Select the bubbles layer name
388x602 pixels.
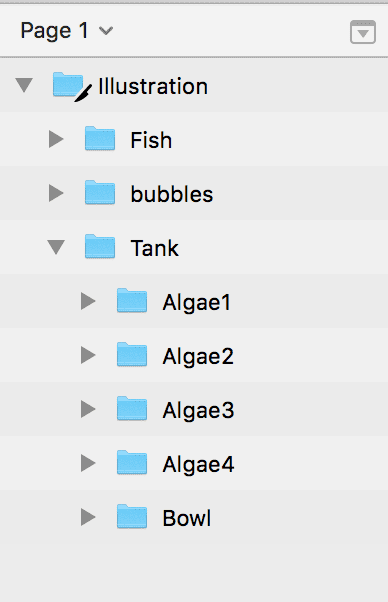(x=172, y=194)
